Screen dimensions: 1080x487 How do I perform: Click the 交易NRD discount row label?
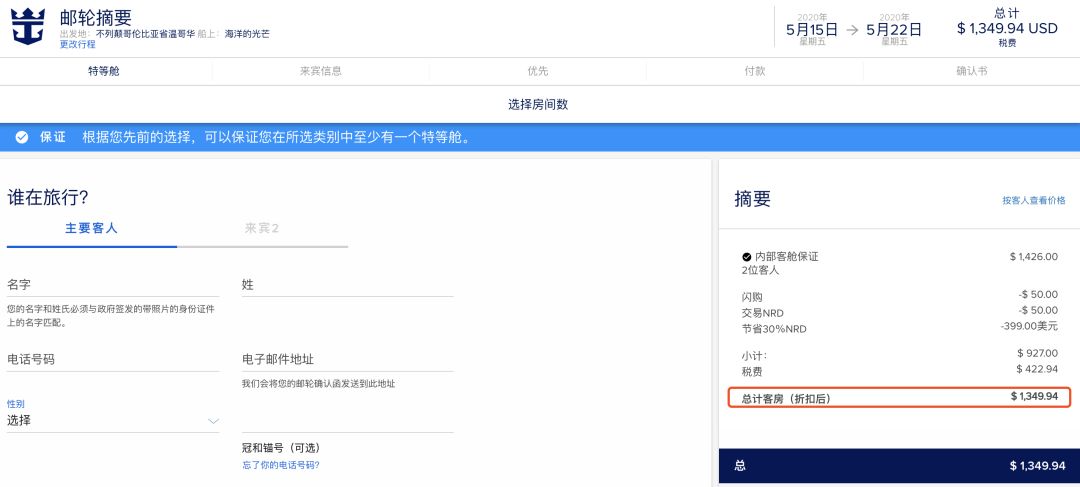click(762, 313)
